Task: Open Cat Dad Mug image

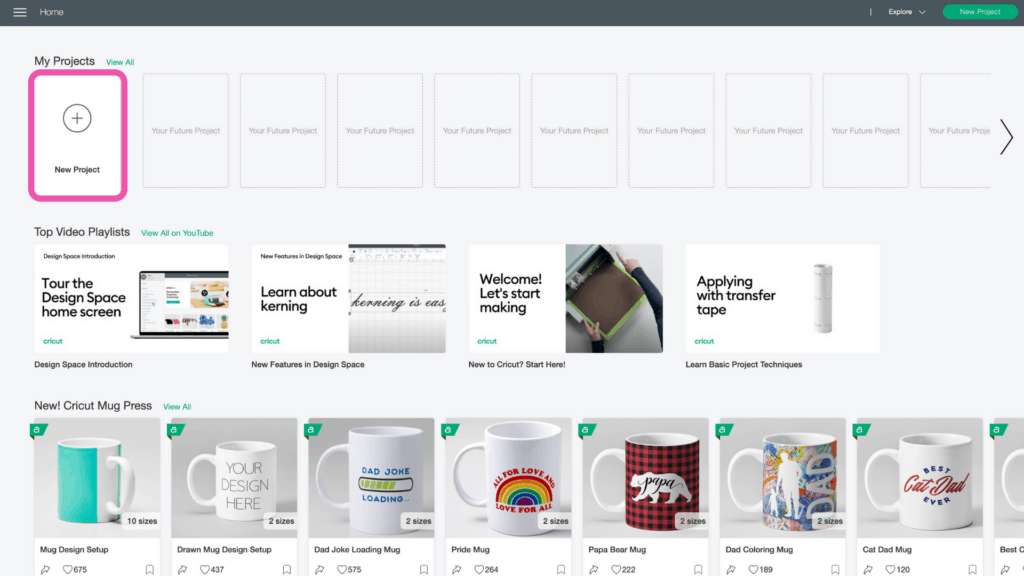Action: [x=920, y=478]
